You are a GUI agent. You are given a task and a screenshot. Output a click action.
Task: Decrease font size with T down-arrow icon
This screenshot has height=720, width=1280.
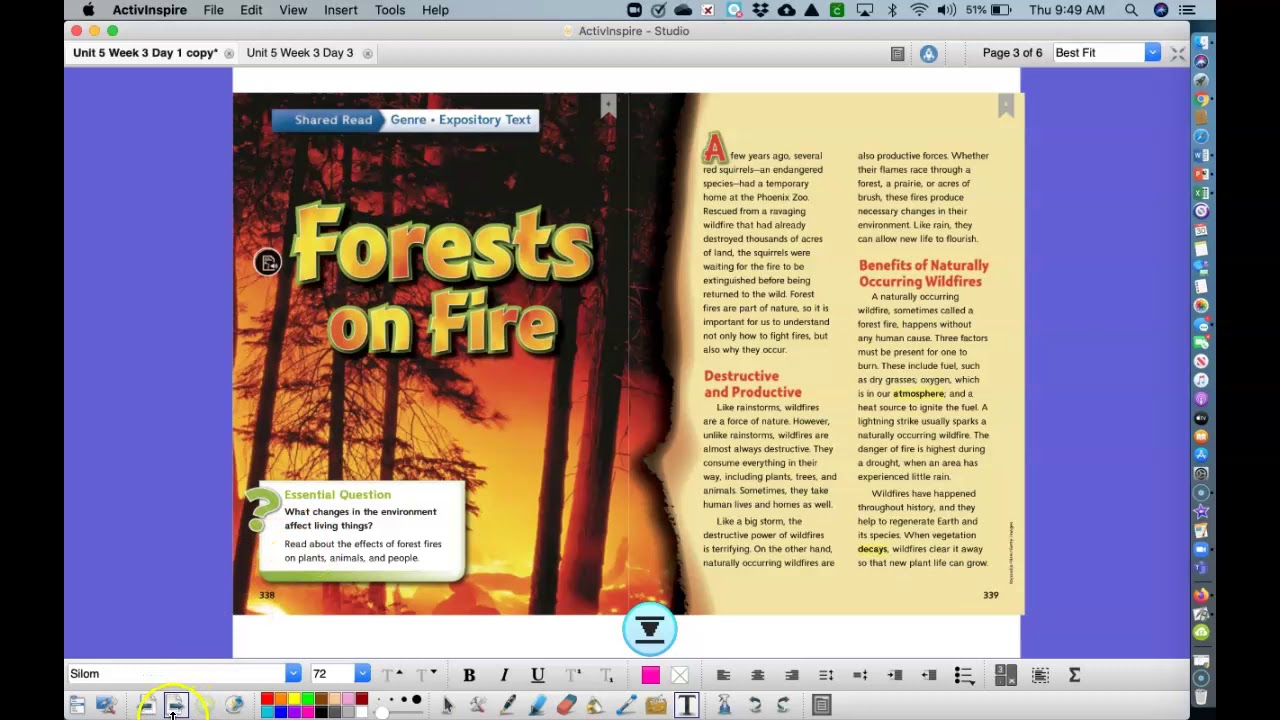point(426,675)
